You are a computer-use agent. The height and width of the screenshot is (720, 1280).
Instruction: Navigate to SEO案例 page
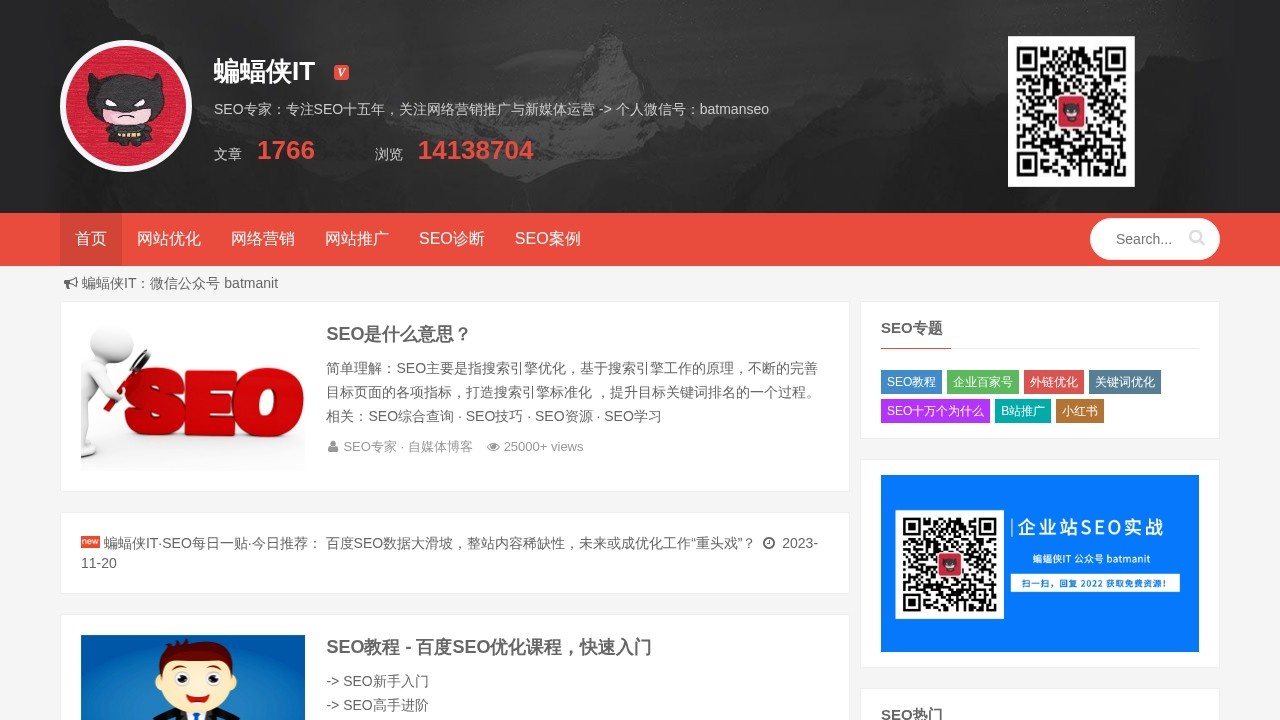pos(548,239)
